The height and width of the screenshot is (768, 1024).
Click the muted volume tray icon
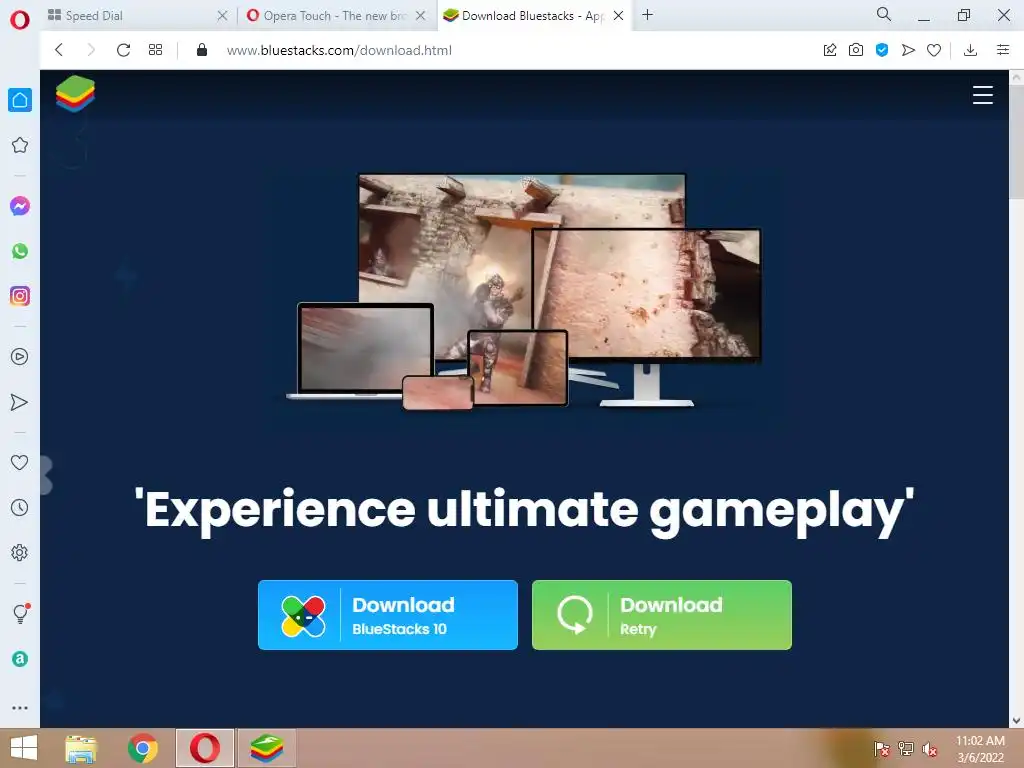coord(930,749)
